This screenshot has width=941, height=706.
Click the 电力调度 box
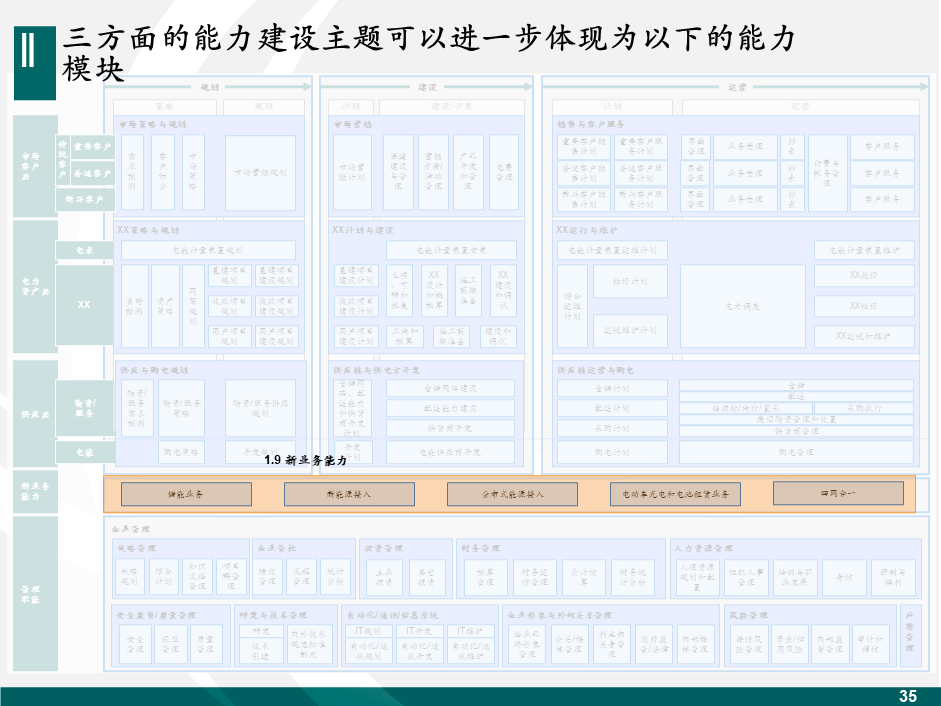pyautogui.click(x=743, y=306)
